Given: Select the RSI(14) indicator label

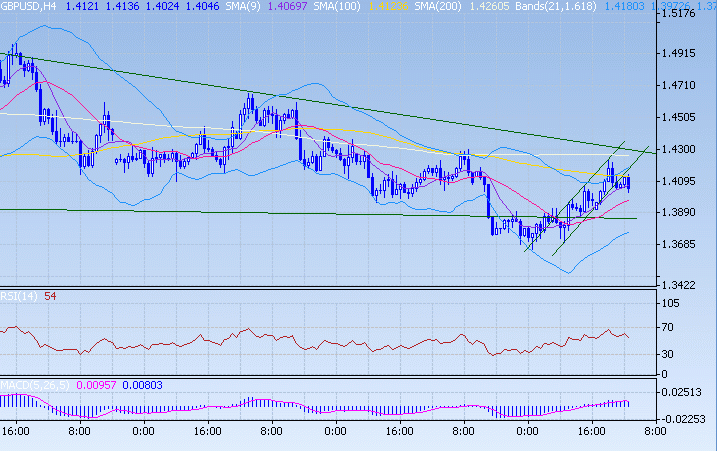Looking at the screenshot, I should 19,297.
